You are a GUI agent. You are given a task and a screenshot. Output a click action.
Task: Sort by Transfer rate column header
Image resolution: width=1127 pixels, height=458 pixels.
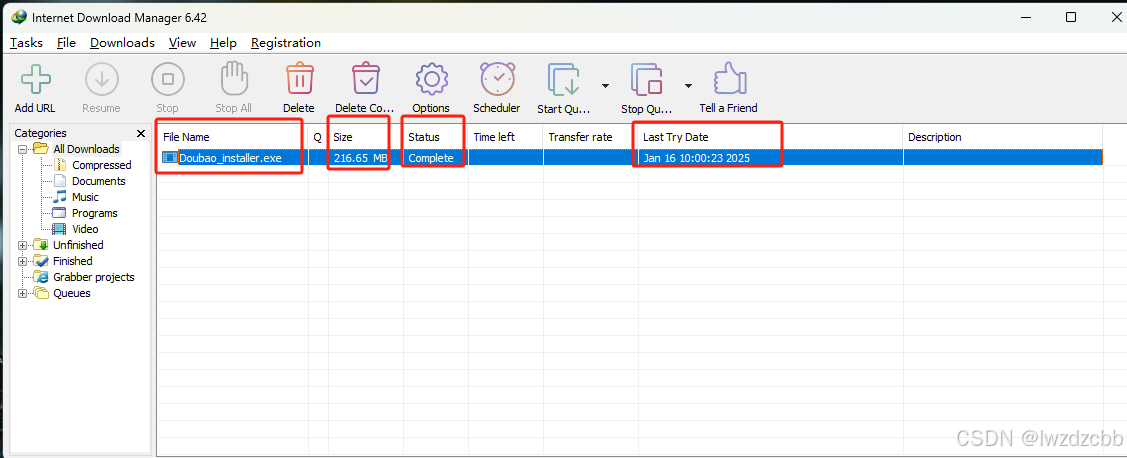pos(591,137)
